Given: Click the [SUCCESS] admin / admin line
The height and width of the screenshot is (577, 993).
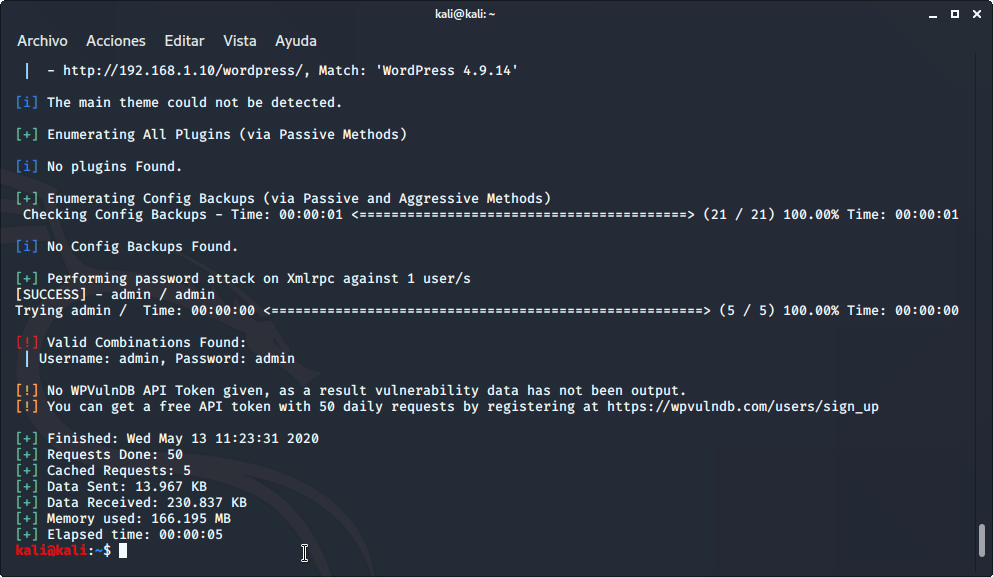Looking at the screenshot, I should coord(115,295).
